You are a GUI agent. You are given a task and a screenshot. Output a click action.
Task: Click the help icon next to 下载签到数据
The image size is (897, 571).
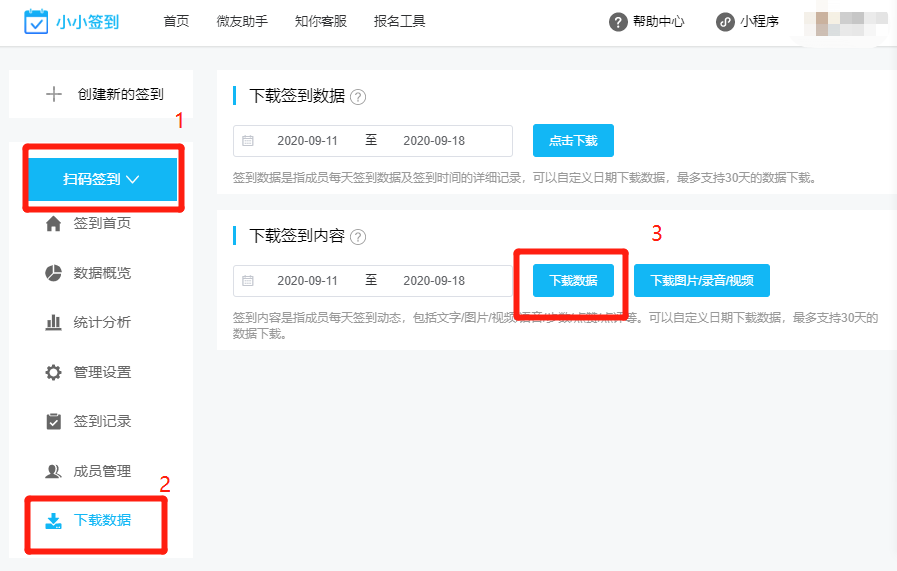pyautogui.click(x=358, y=97)
